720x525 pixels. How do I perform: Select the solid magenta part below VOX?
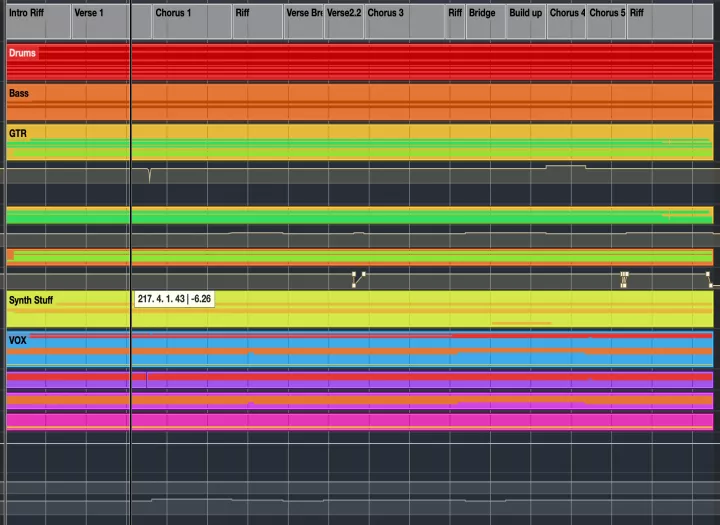pyautogui.click(x=360, y=421)
